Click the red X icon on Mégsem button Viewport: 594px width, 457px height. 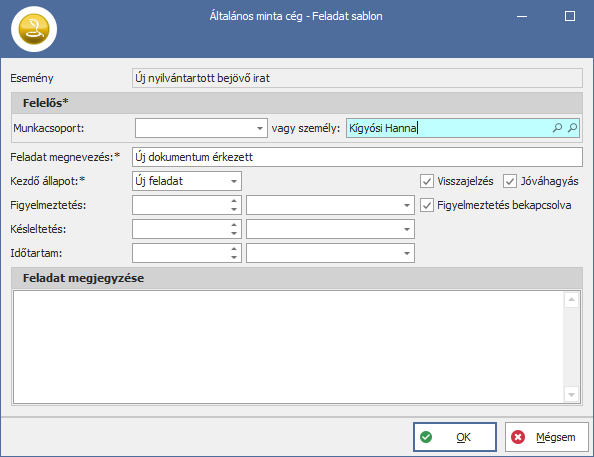point(518,437)
